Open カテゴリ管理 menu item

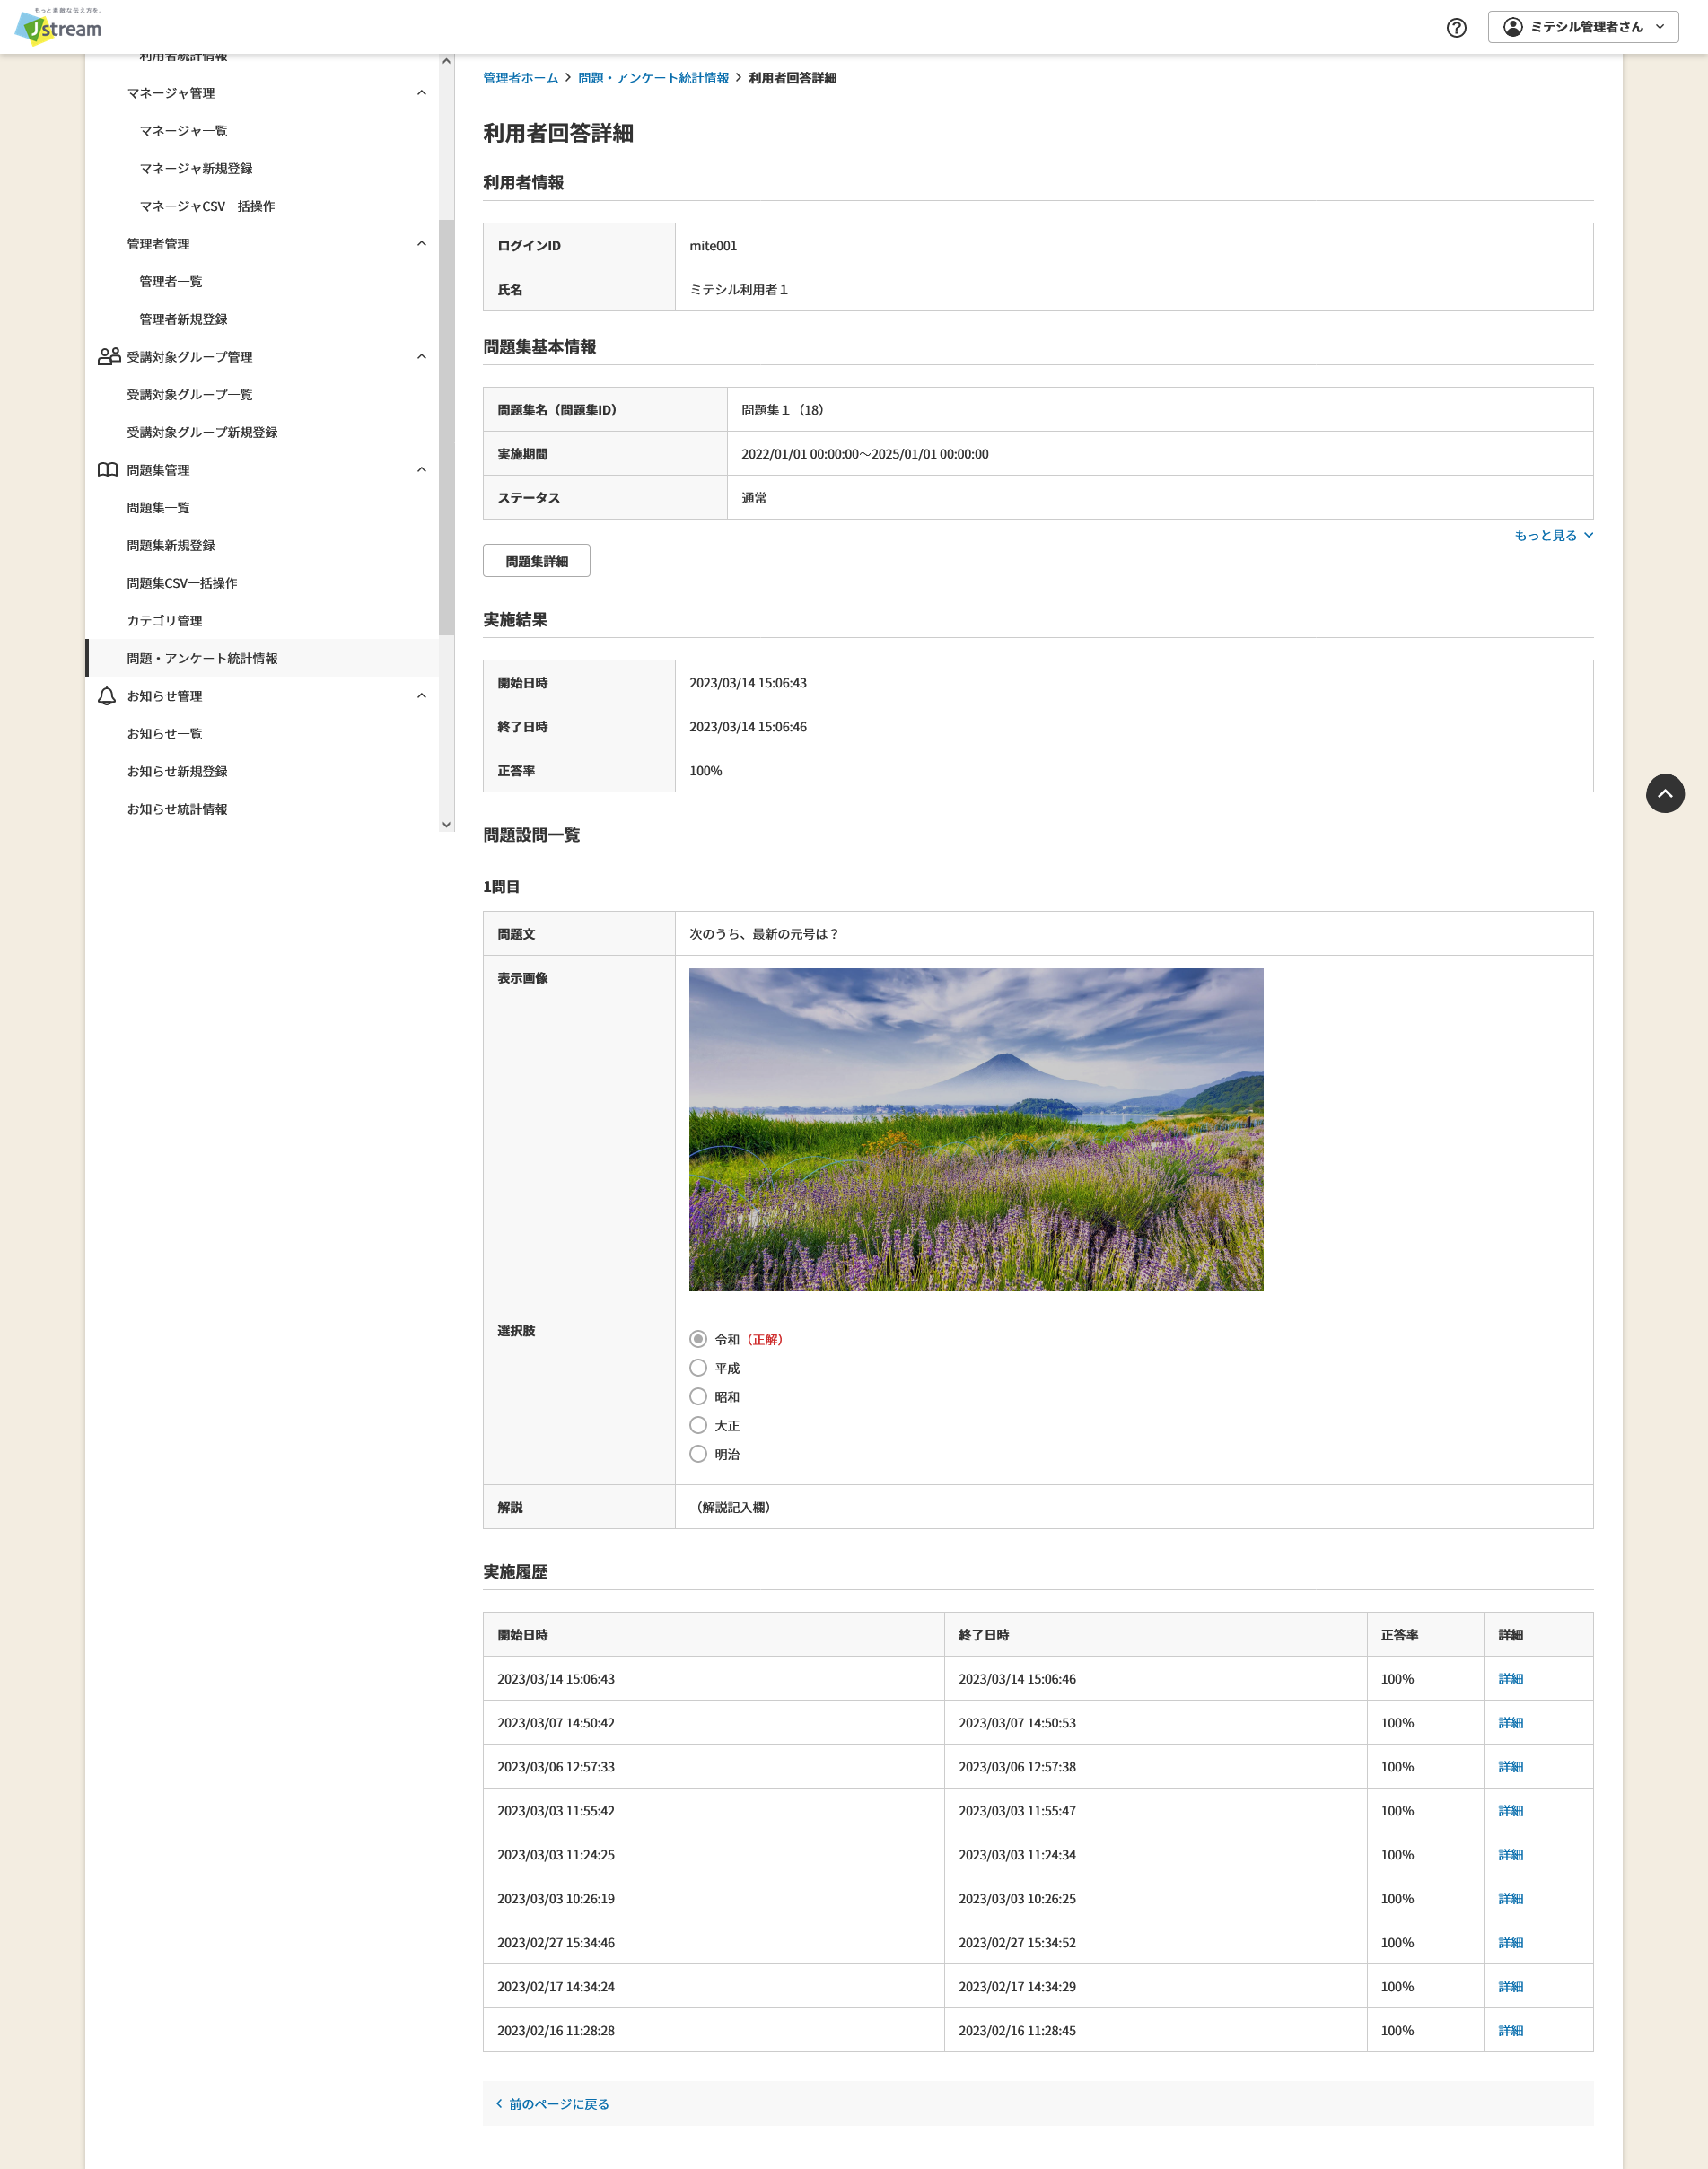[x=164, y=621]
